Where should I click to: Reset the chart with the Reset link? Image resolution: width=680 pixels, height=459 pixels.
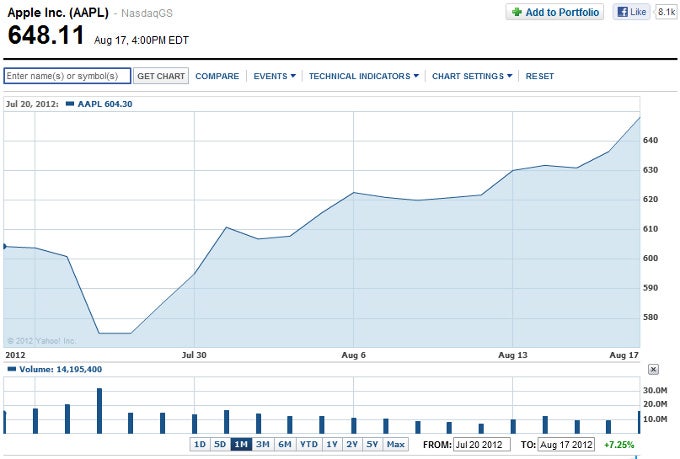(539, 76)
